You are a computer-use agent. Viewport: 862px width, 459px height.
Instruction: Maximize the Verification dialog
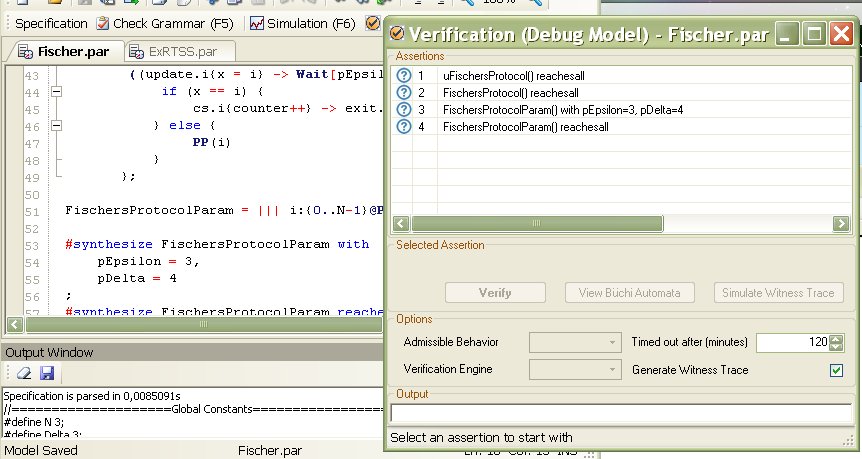point(814,34)
